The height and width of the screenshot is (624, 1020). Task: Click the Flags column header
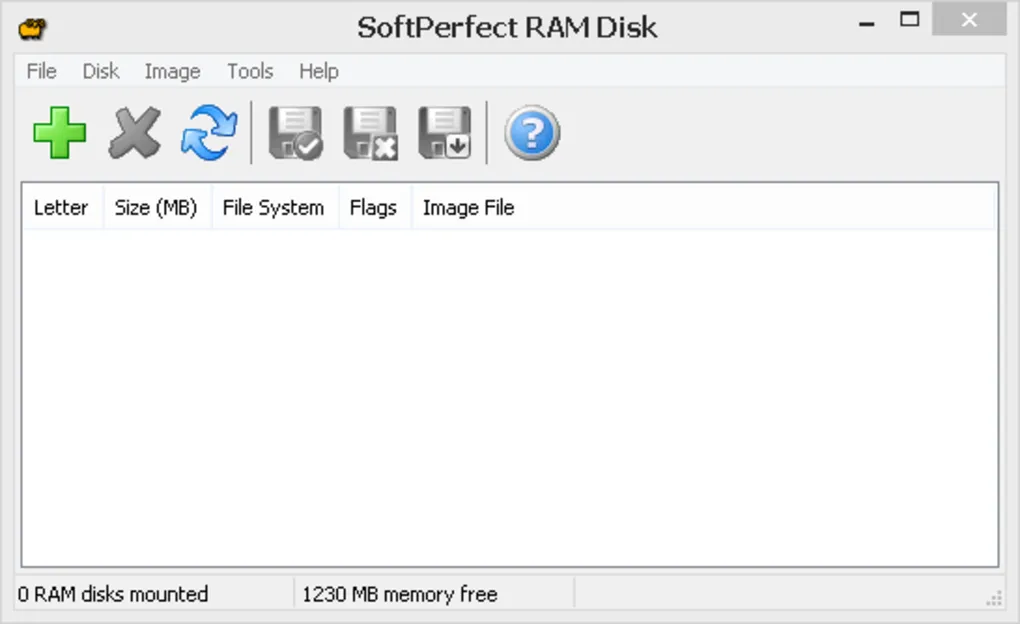click(373, 208)
